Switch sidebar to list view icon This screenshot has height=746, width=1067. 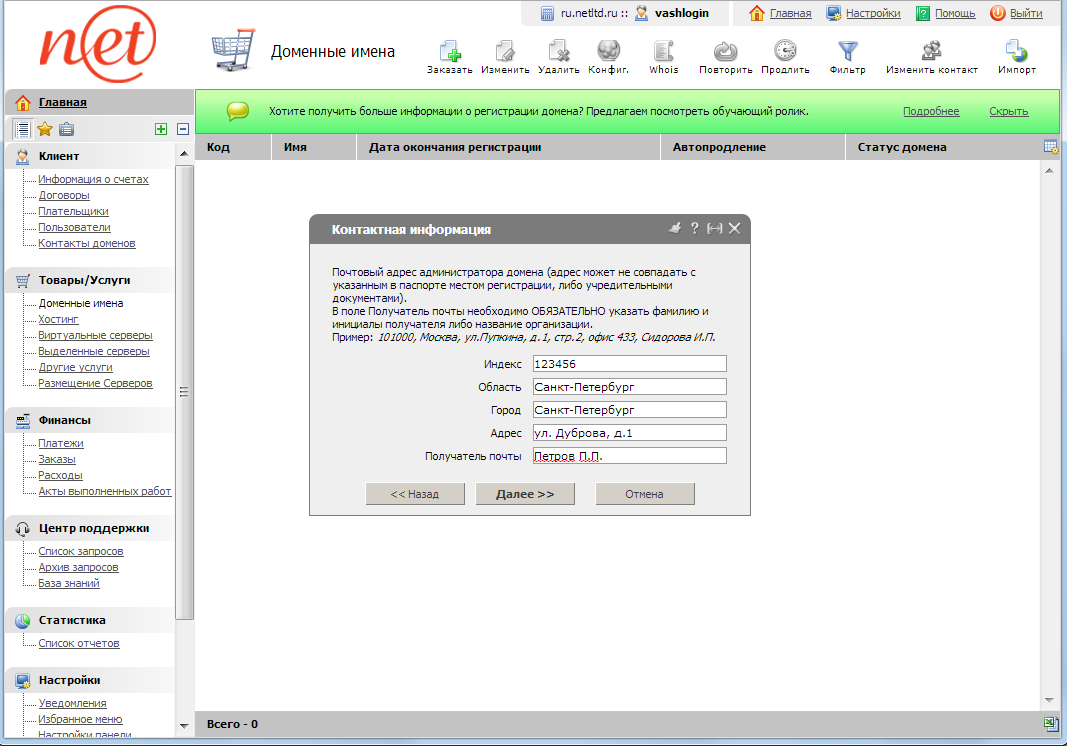coord(23,129)
